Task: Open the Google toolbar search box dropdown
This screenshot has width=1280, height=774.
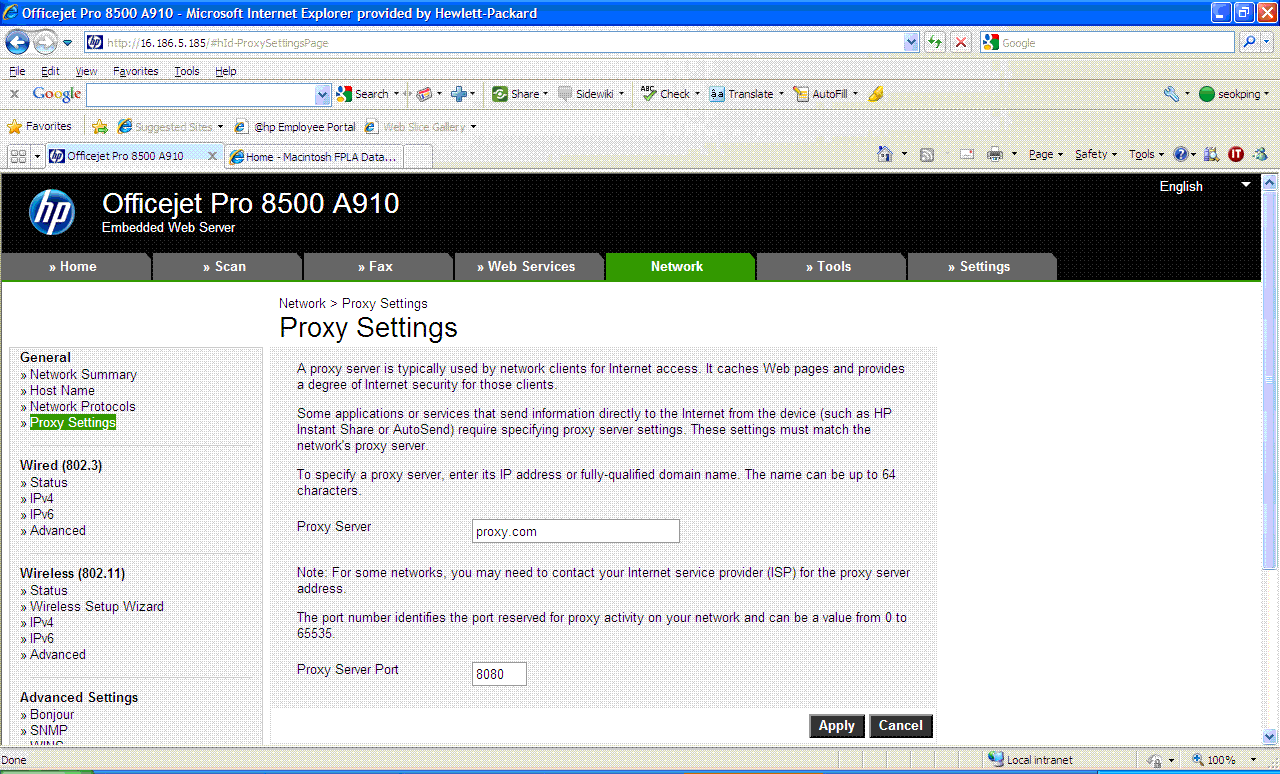Action: coord(322,94)
